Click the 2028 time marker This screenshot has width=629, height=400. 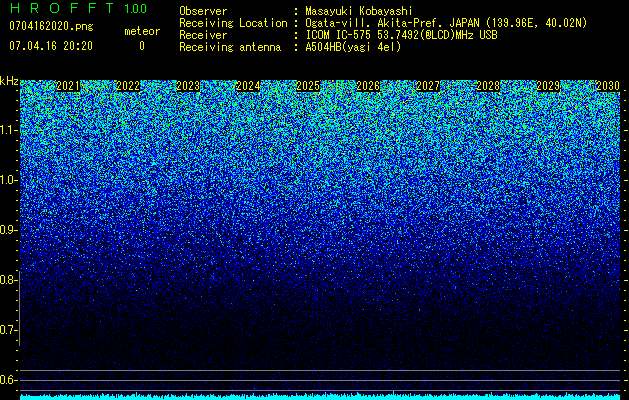click(x=488, y=86)
